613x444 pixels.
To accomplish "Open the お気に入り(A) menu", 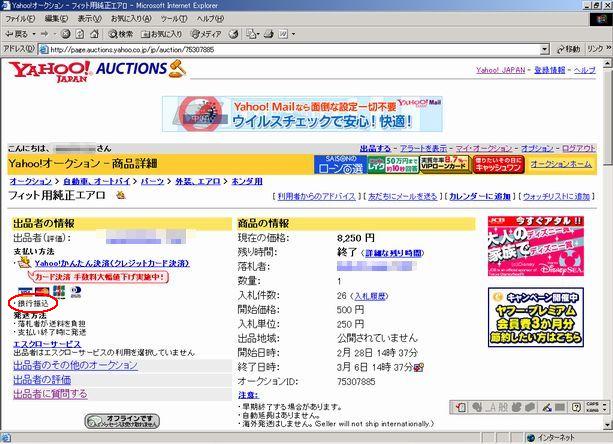I will [x=131, y=18].
